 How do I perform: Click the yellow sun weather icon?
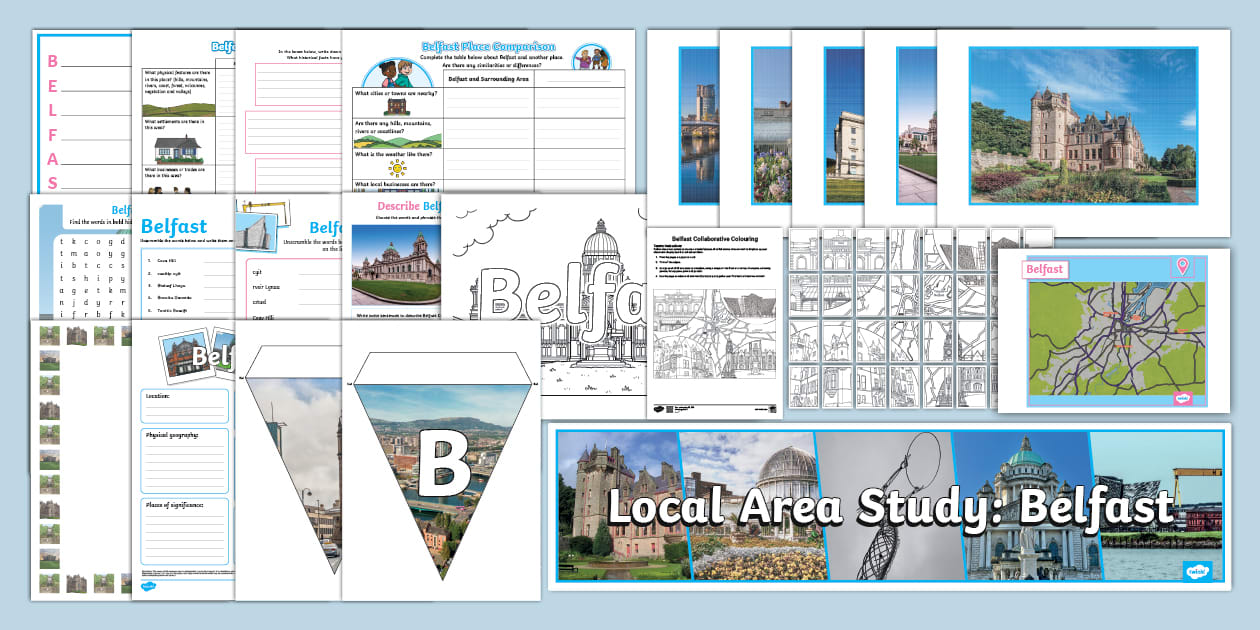click(x=397, y=168)
